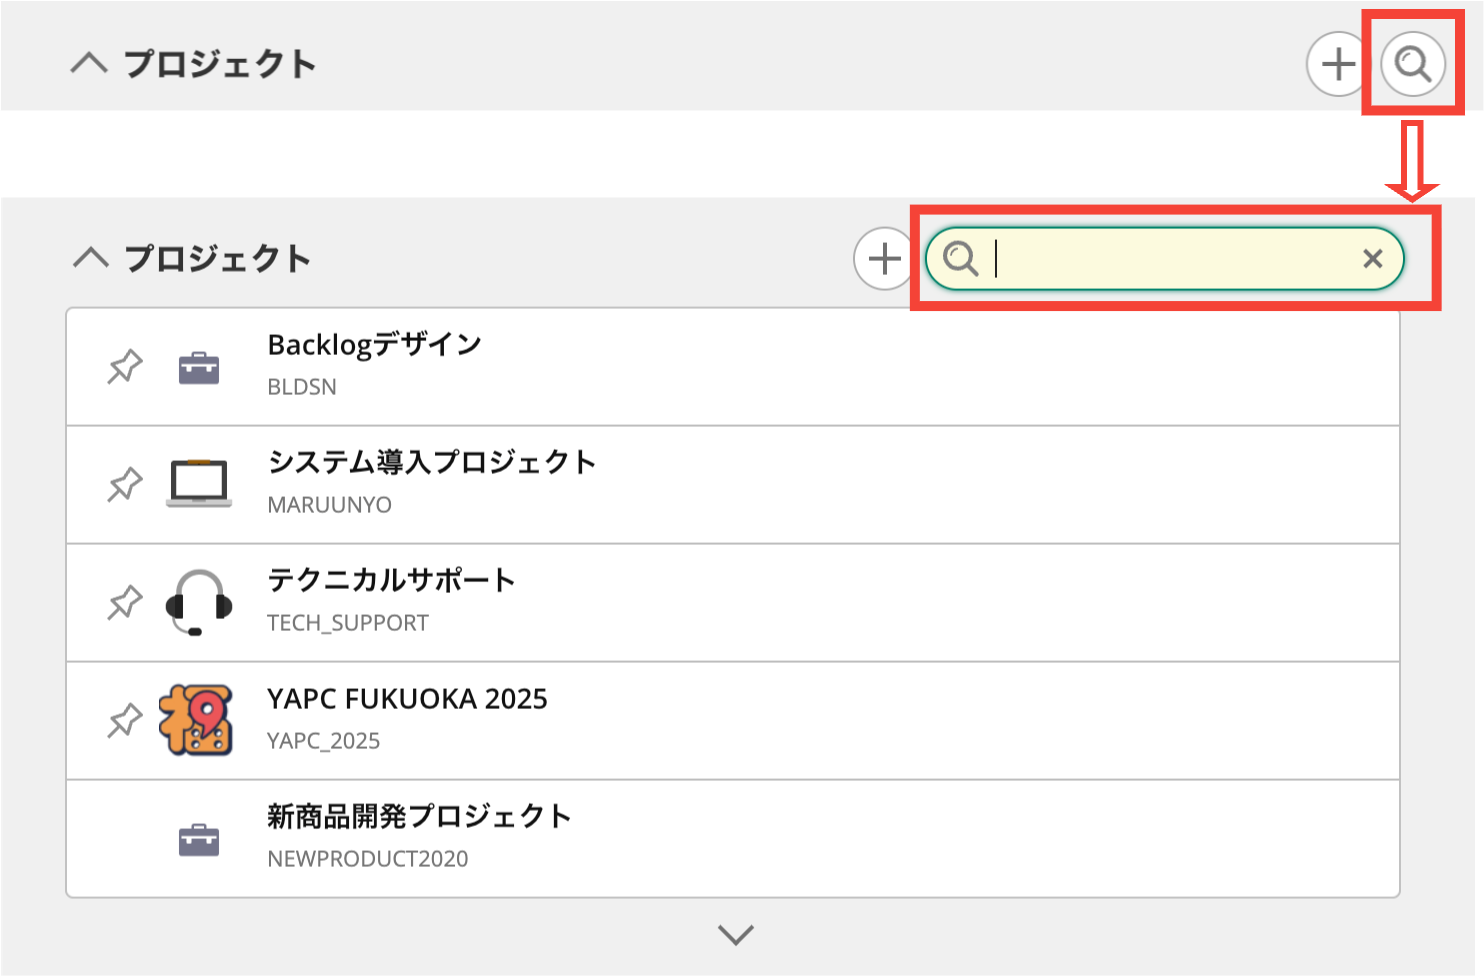Click the NEWPRODUCT2020 project key text

(368, 859)
